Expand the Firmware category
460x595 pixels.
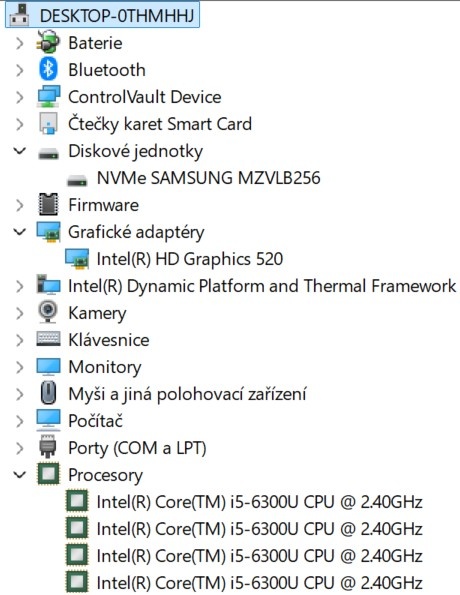point(20,205)
